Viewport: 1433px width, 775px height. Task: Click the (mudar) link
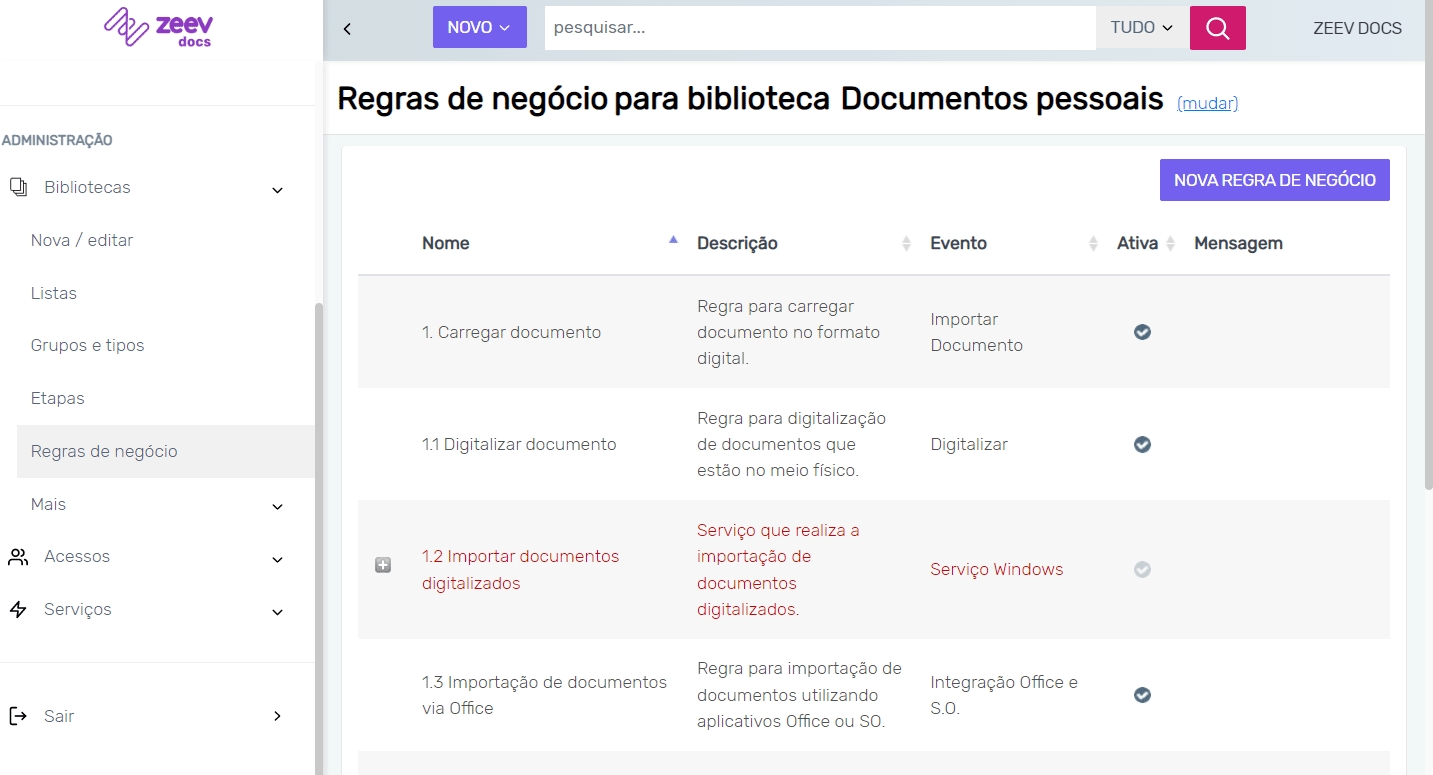(x=1207, y=103)
